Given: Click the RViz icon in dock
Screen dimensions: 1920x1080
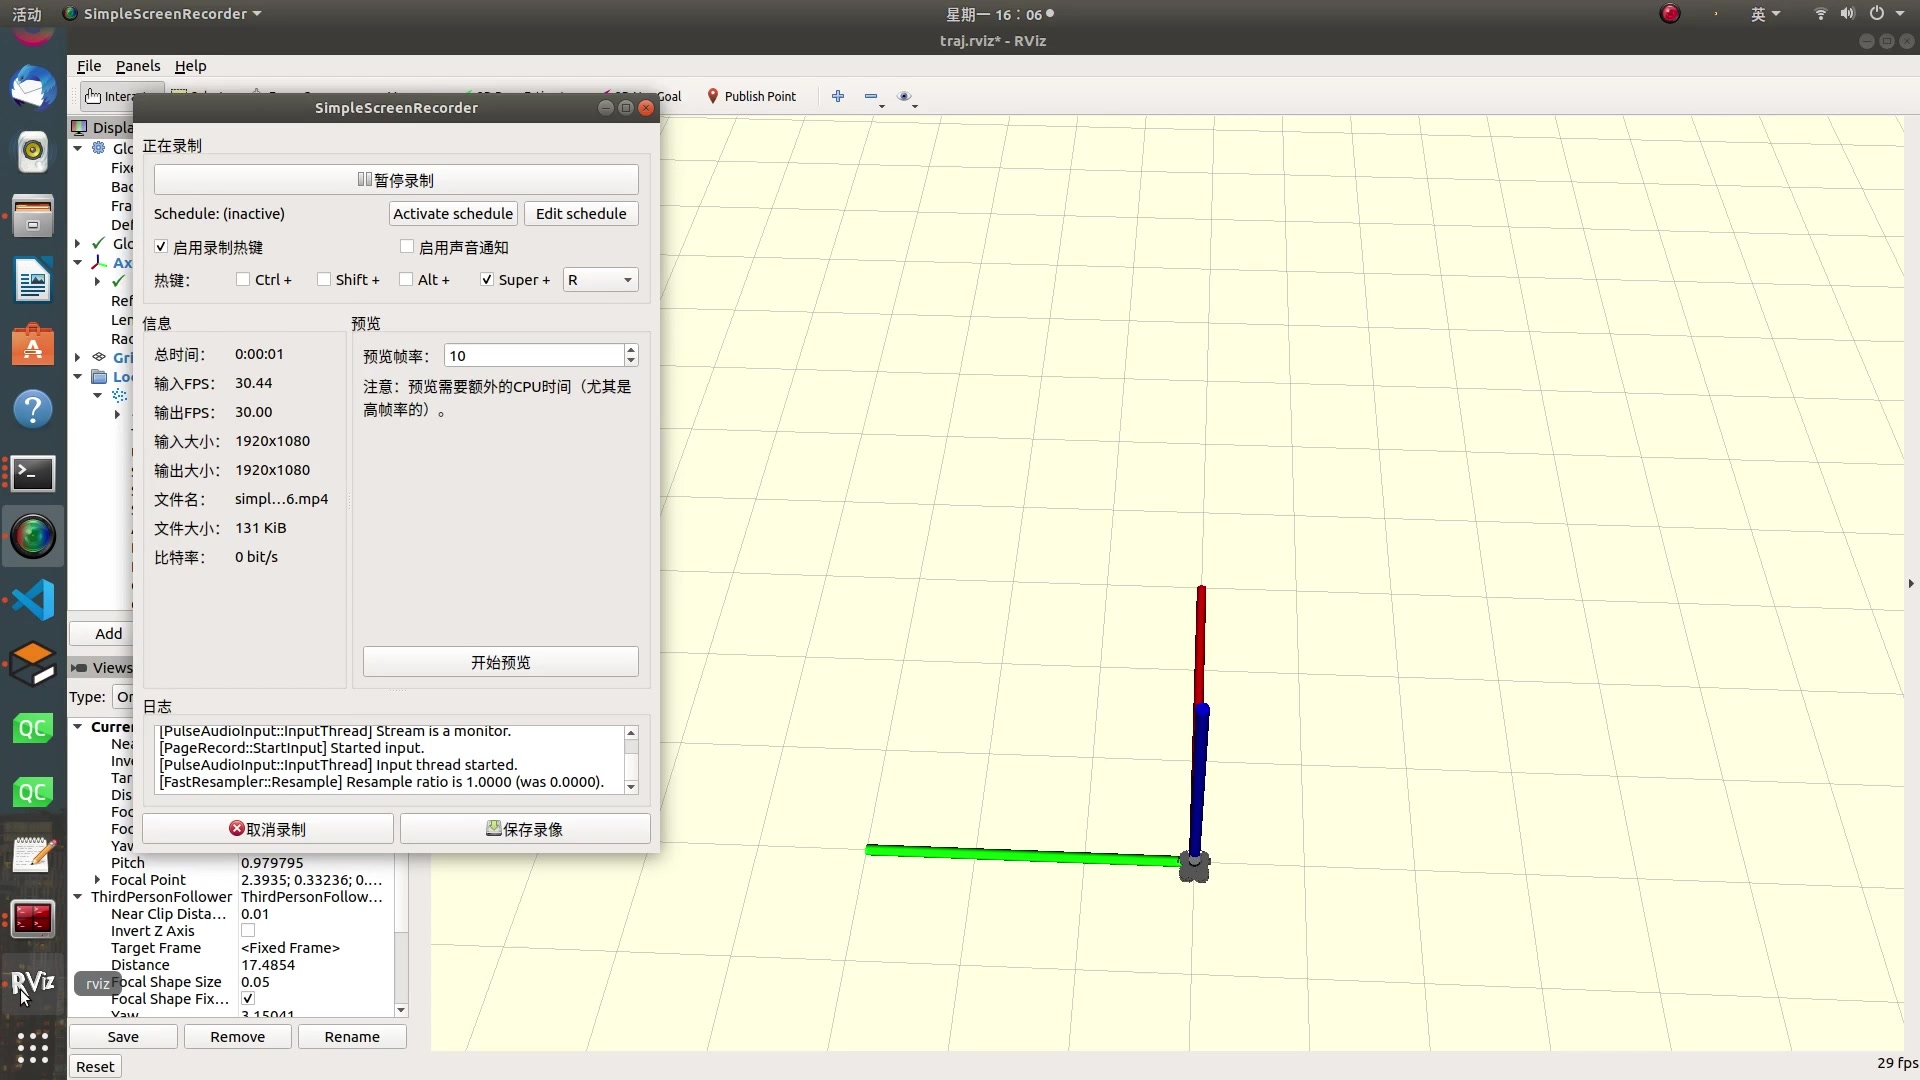Looking at the screenshot, I should pyautogui.click(x=33, y=983).
